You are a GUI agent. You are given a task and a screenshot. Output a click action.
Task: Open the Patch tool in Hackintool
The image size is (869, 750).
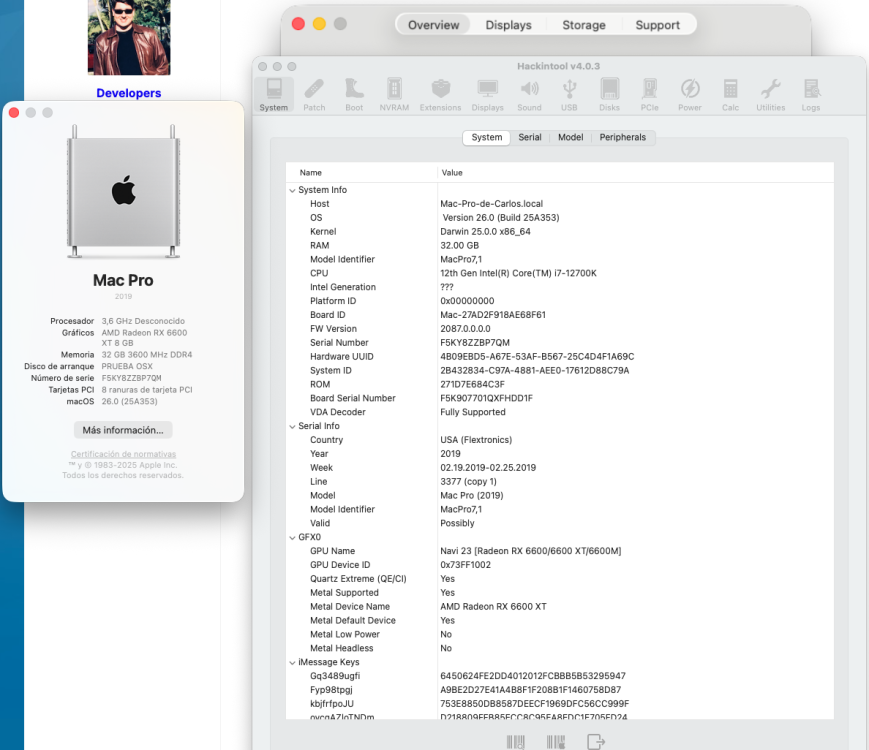pyautogui.click(x=314, y=95)
